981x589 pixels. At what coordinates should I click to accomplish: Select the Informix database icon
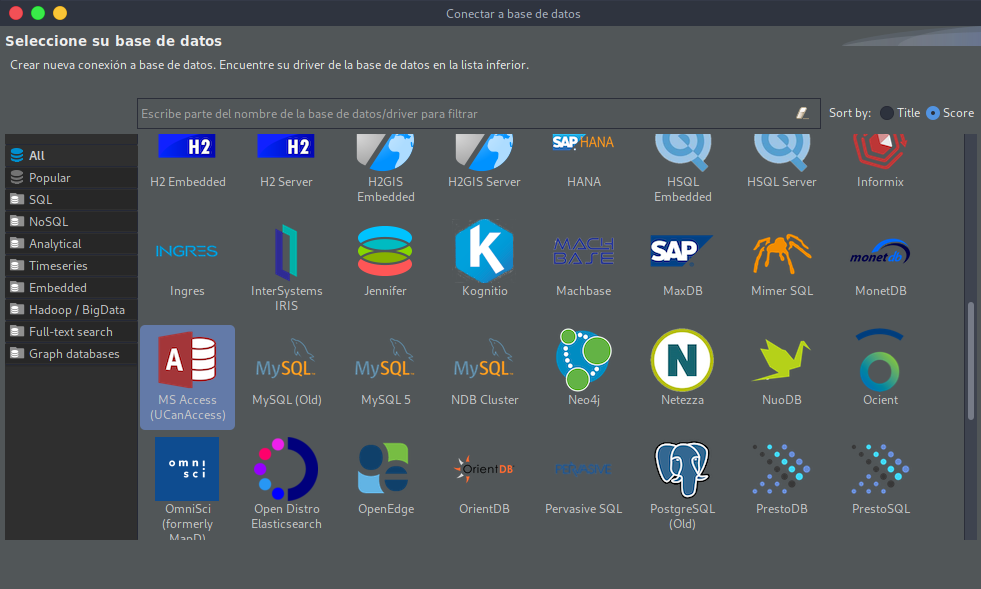880,151
